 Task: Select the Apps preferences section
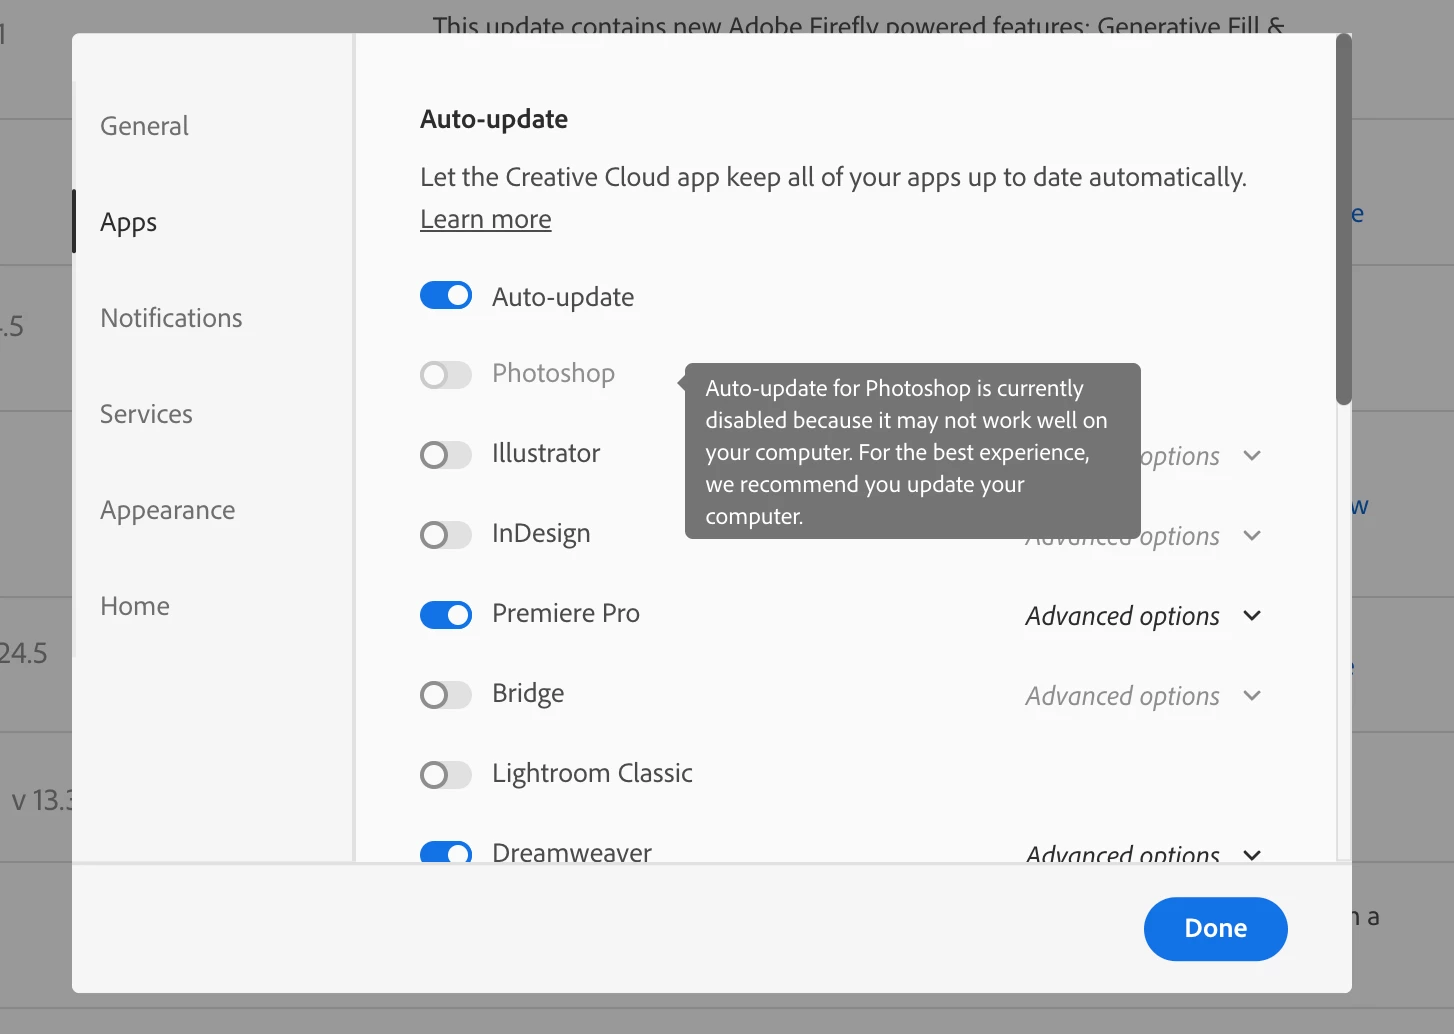coord(128,222)
